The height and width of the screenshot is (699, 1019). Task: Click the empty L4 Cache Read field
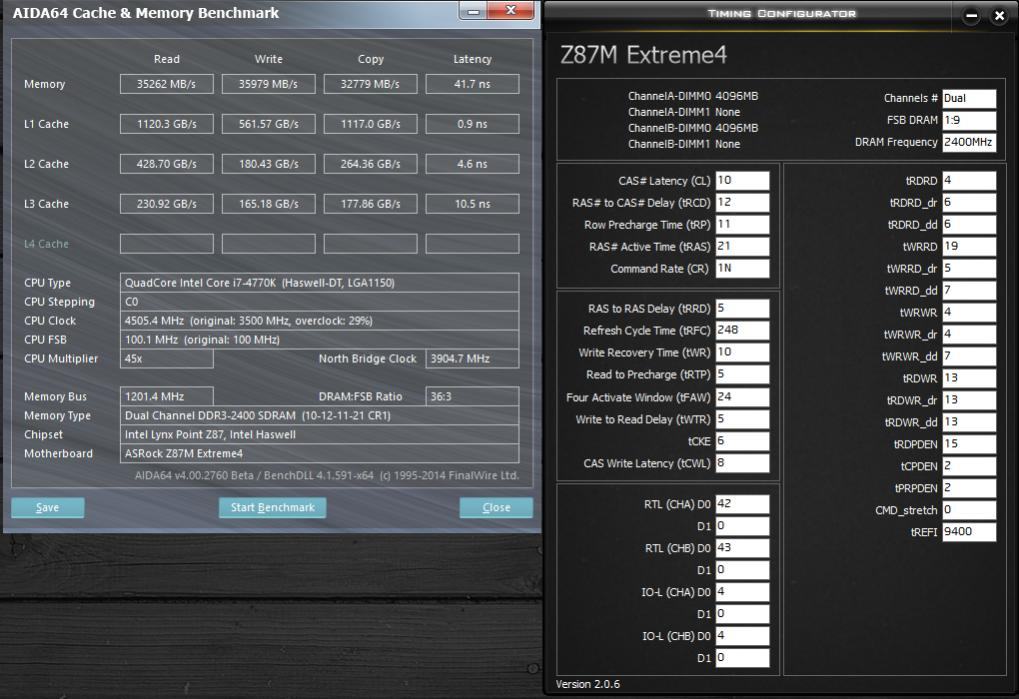point(166,244)
